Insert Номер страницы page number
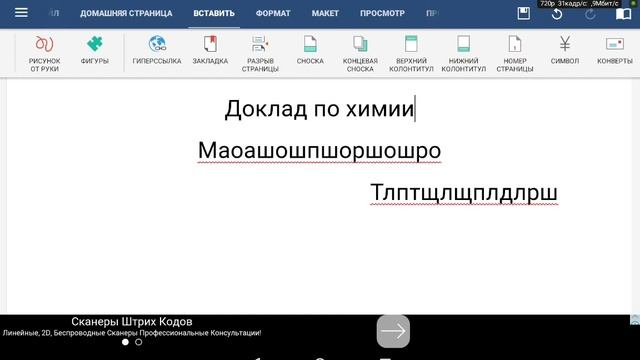The height and width of the screenshot is (360, 640). [x=515, y=54]
